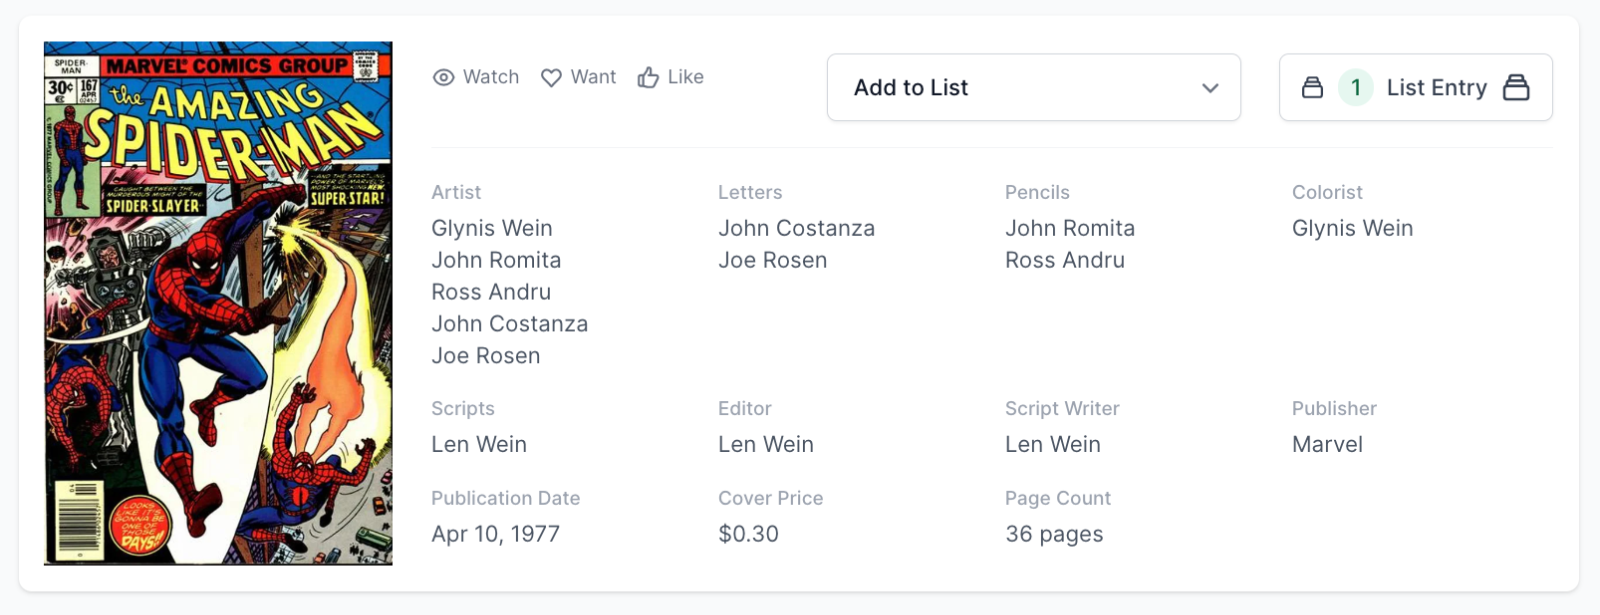1600x615 pixels.
Task: Toggle Want for this issue
Action: pyautogui.click(x=579, y=78)
